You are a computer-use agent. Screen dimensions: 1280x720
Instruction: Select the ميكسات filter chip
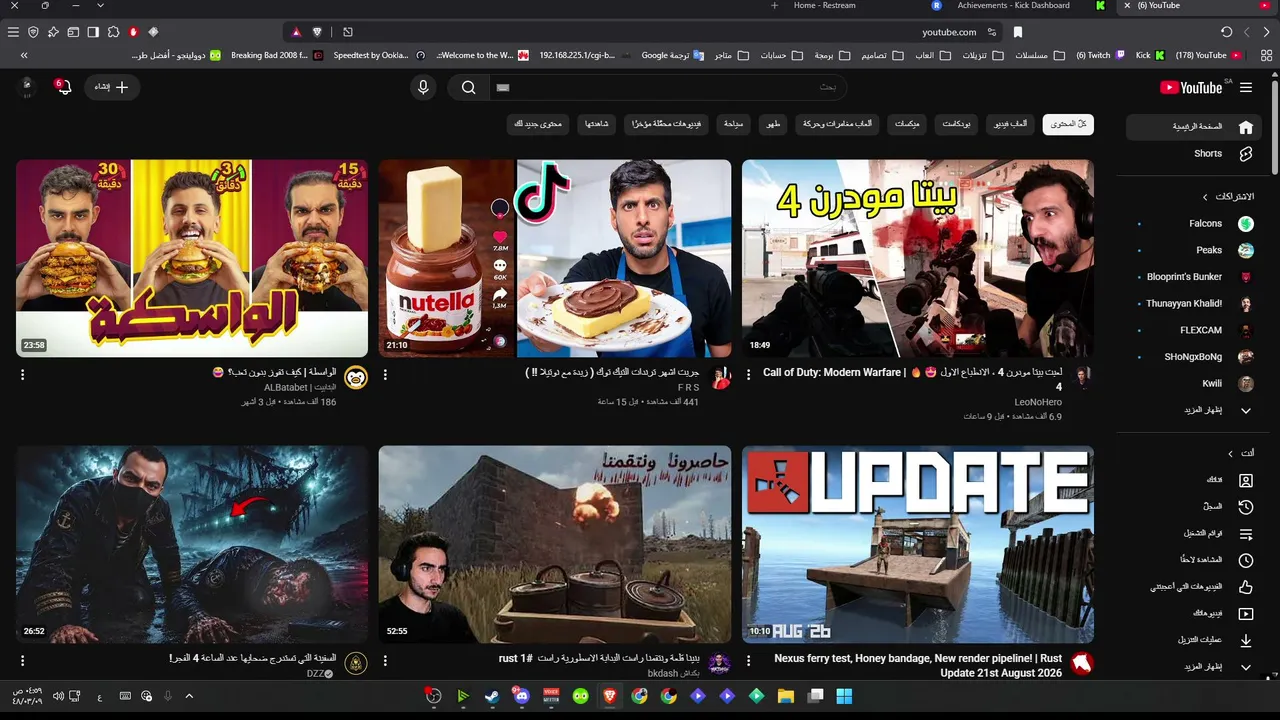(x=907, y=124)
